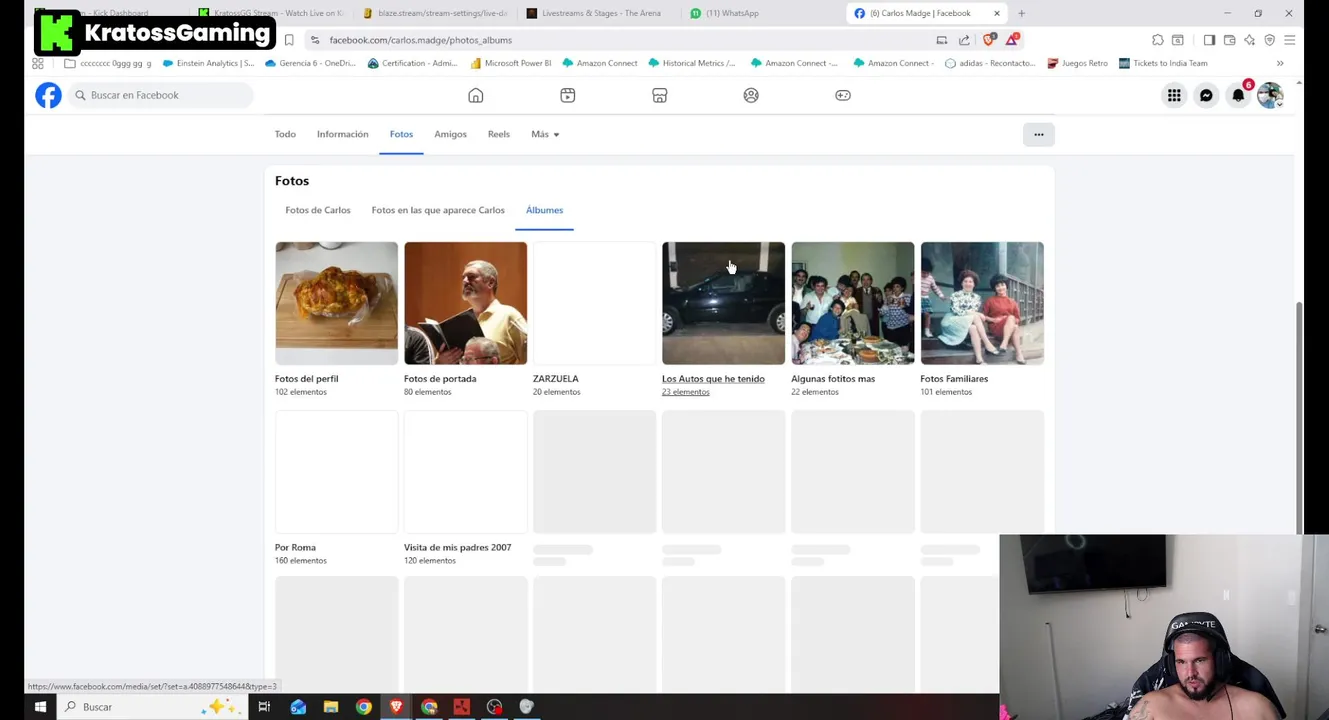This screenshot has height=720, width=1329.
Task: Select the Fotos profile tab
Action: point(401,134)
